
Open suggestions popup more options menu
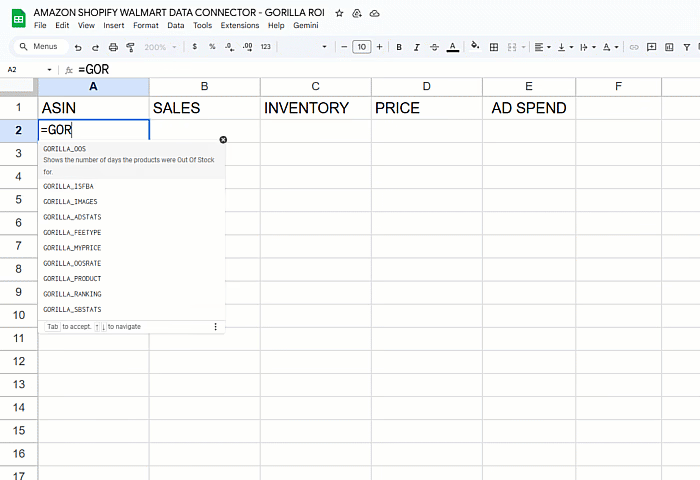click(x=216, y=327)
